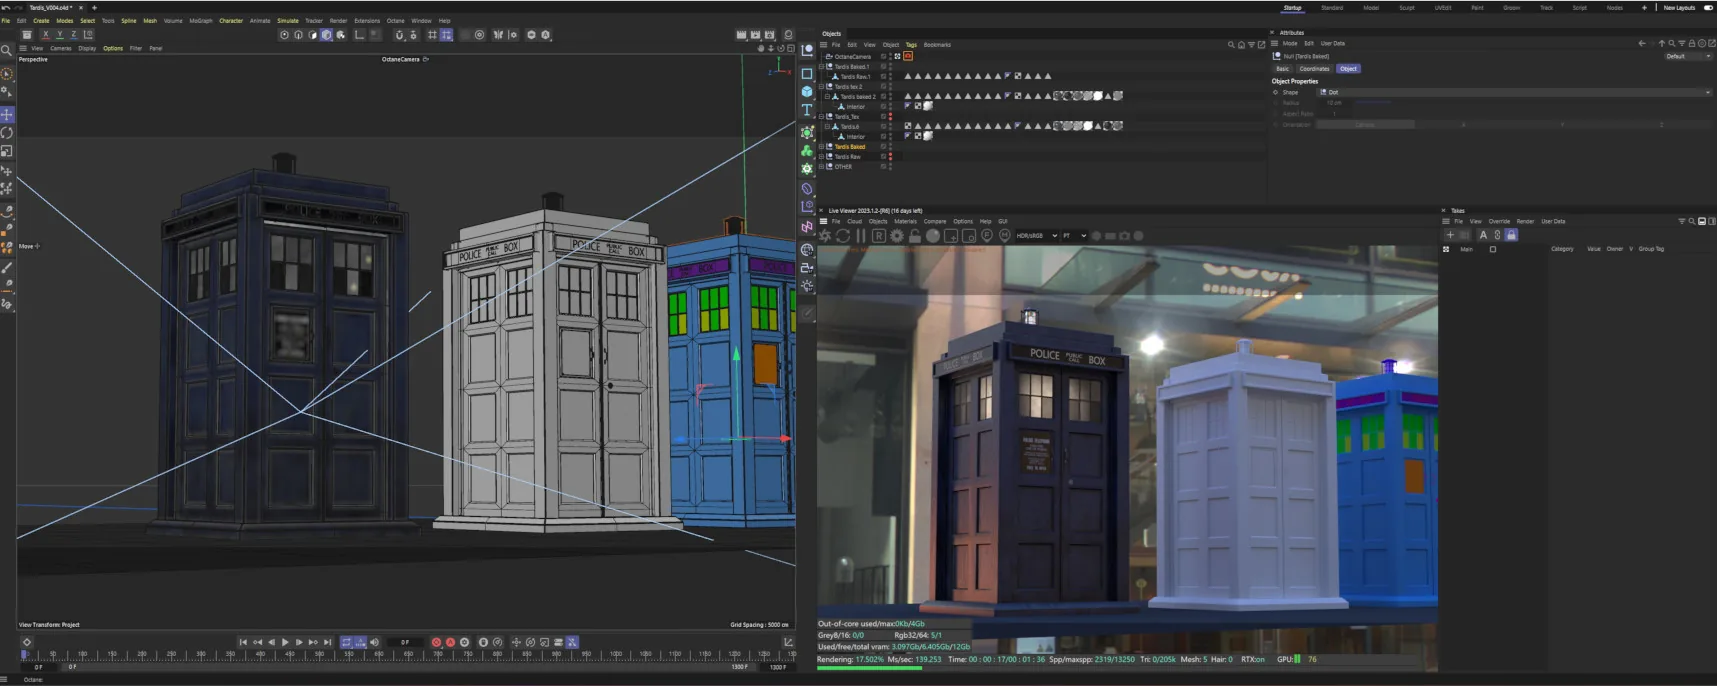Click the home icon in Objects panel header
The image size is (1717, 686).
pyautogui.click(x=1241, y=45)
